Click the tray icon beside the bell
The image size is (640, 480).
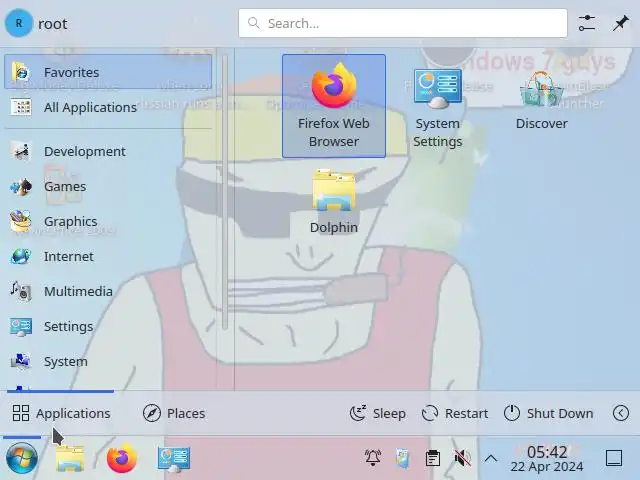(x=402, y=458)
